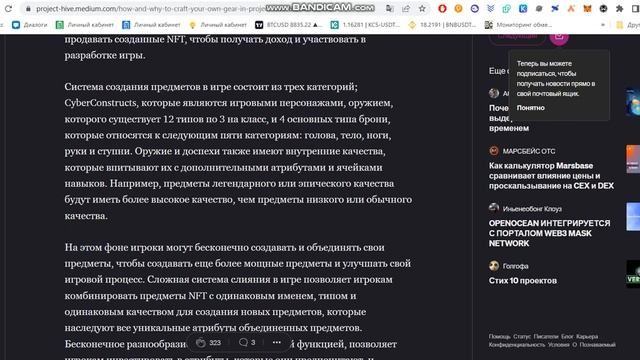Open the Marsbase calculator article
Image resolution: width=640 pixels, height=360 pixels.
pos(551,176)
